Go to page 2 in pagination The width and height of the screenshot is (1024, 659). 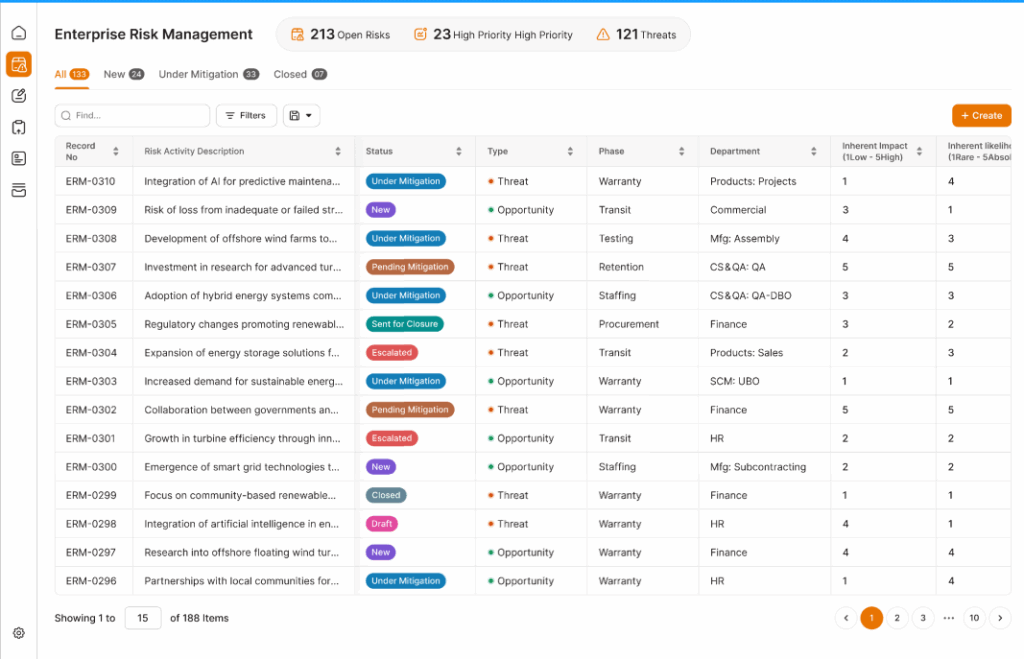[897, 618]
